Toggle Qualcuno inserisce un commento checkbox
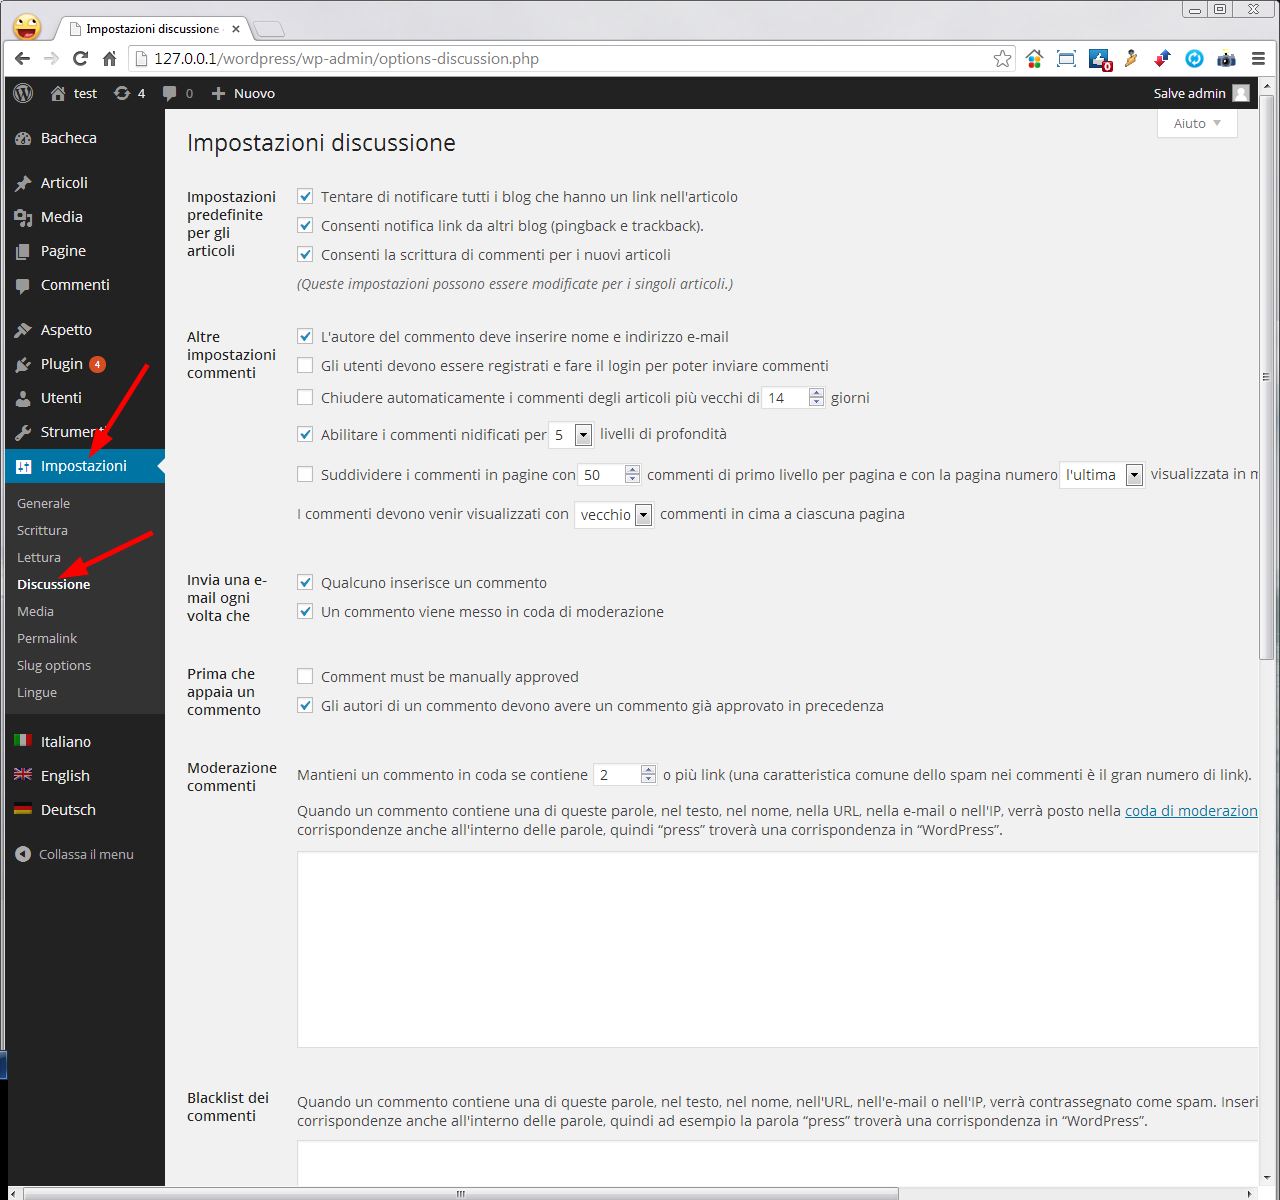Viewport: 1280px width, 1200px height. (x=305, y=583)
